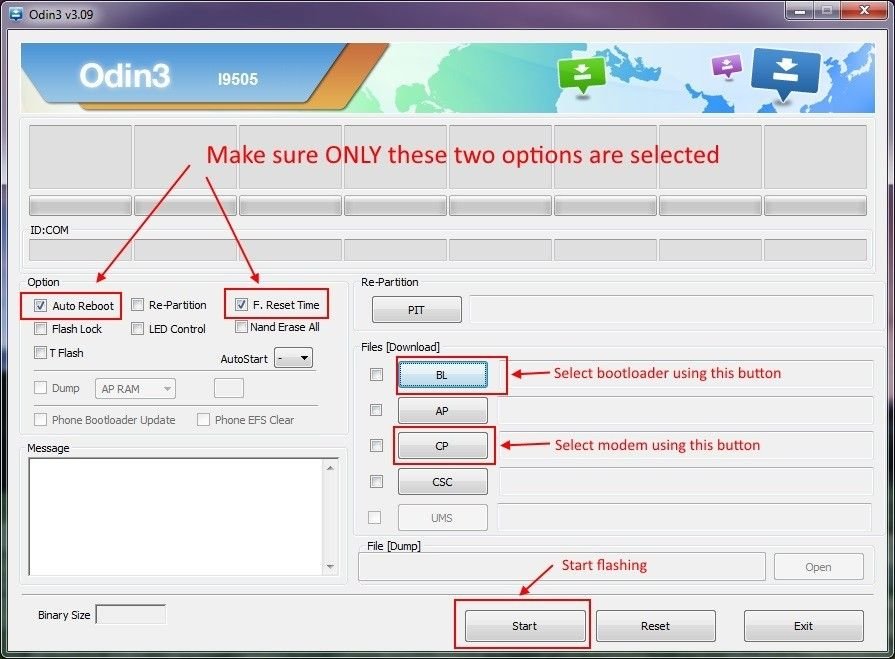Enable the Re-Partition checkbox
895x659 pixels.
point(138,305)
